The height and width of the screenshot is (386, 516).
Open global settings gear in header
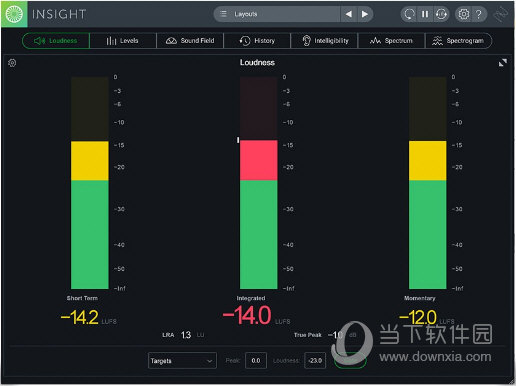tap(464, 14)
